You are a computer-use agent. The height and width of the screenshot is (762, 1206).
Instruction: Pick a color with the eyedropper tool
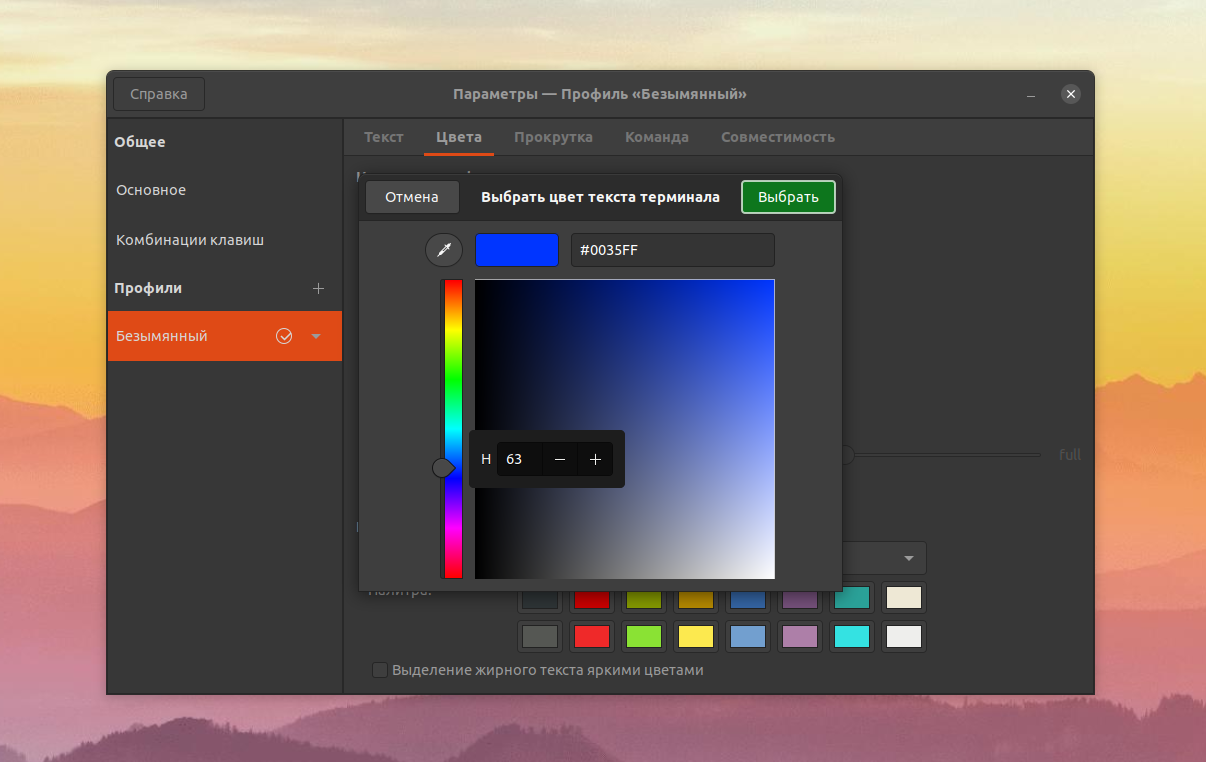click(444, 250)
